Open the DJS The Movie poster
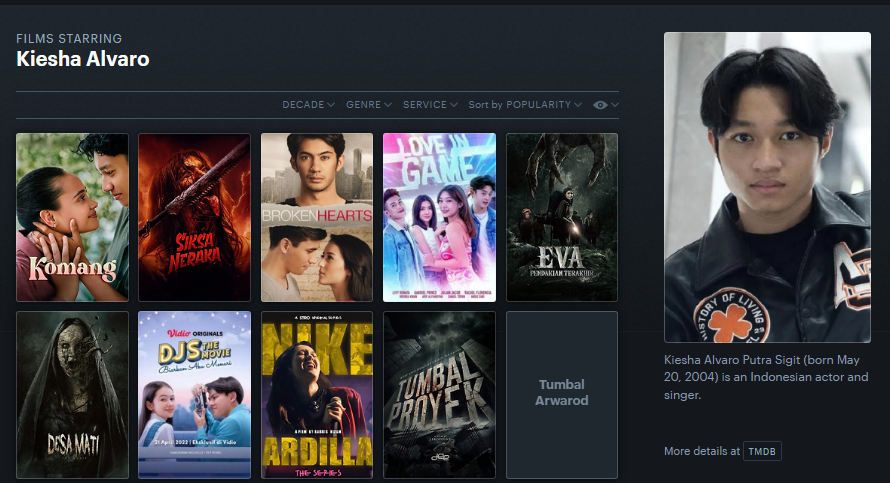 coord(195,395)
